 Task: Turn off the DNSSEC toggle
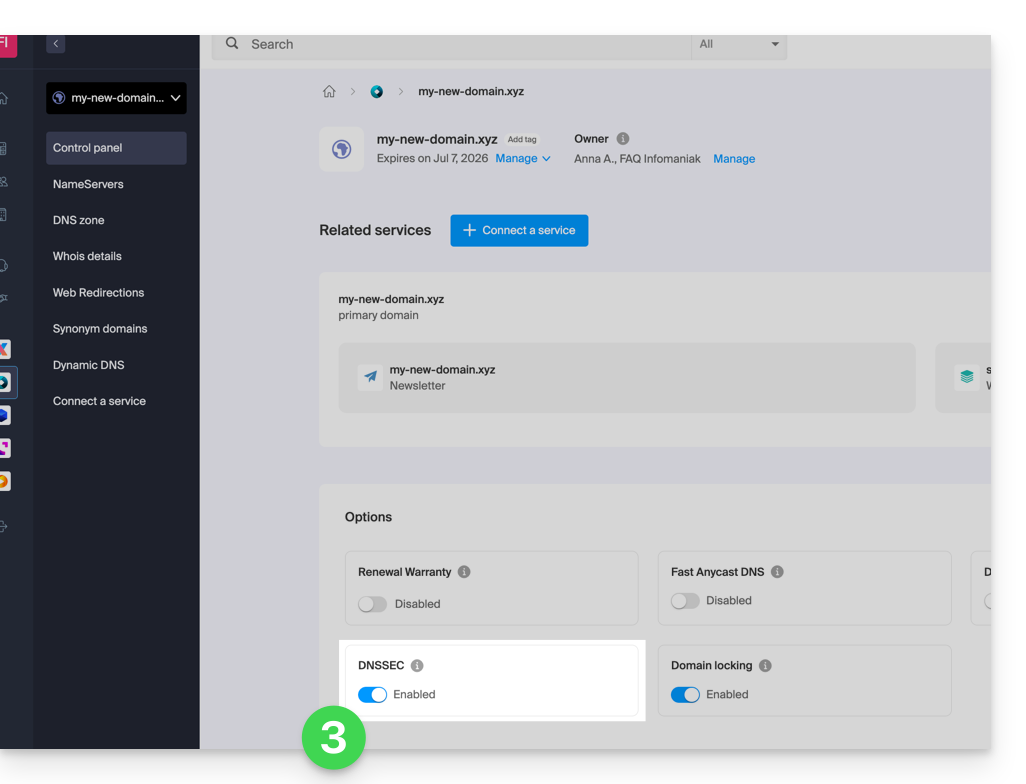[372, 694]
